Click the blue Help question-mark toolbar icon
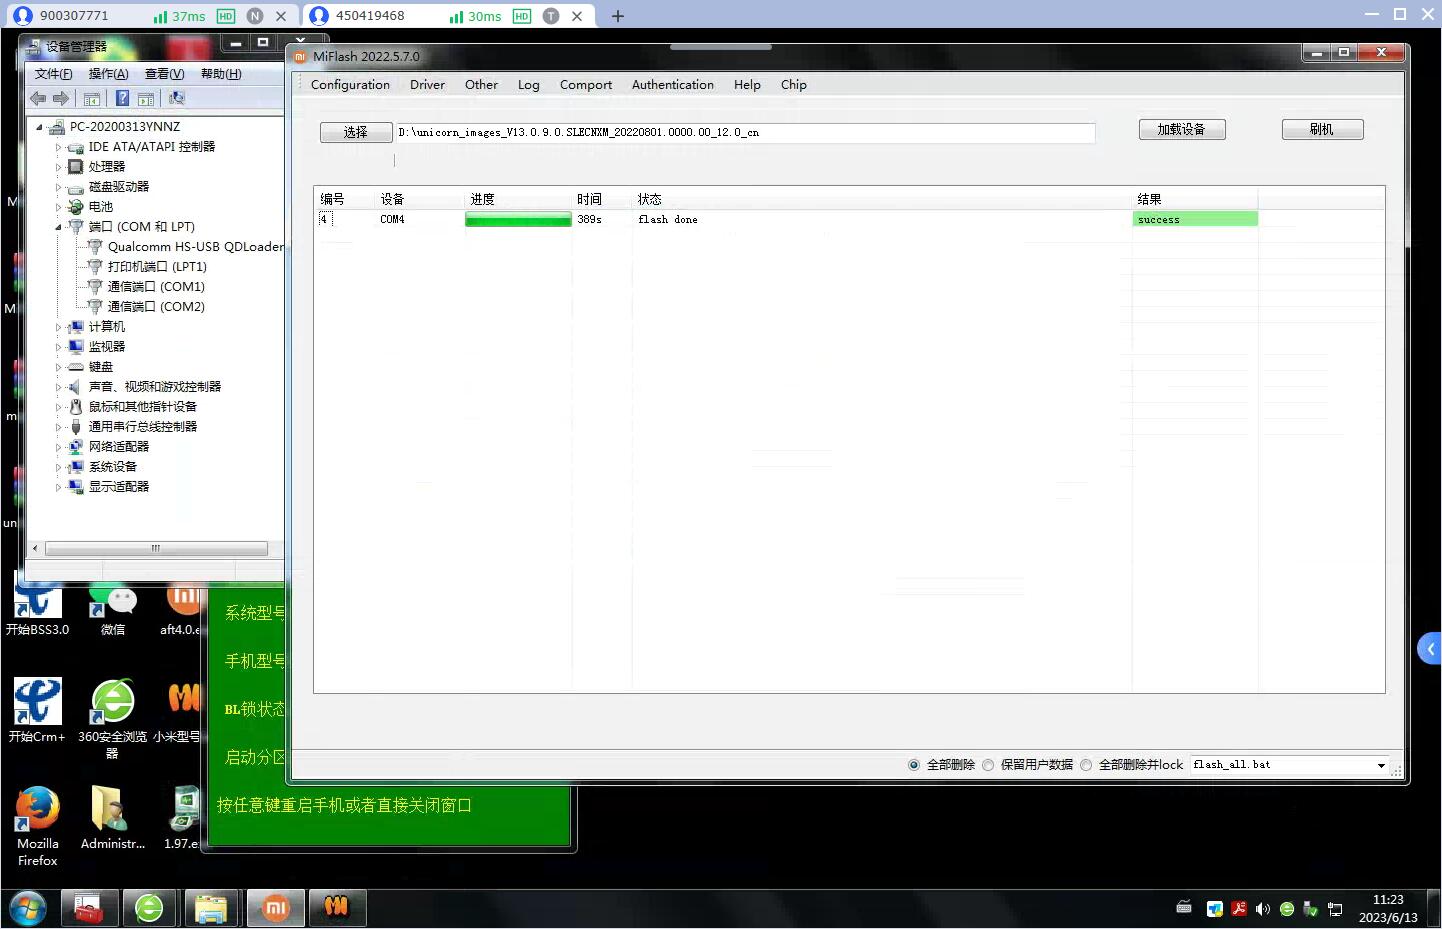The image size is (1442, 929). tap(122, 98)
